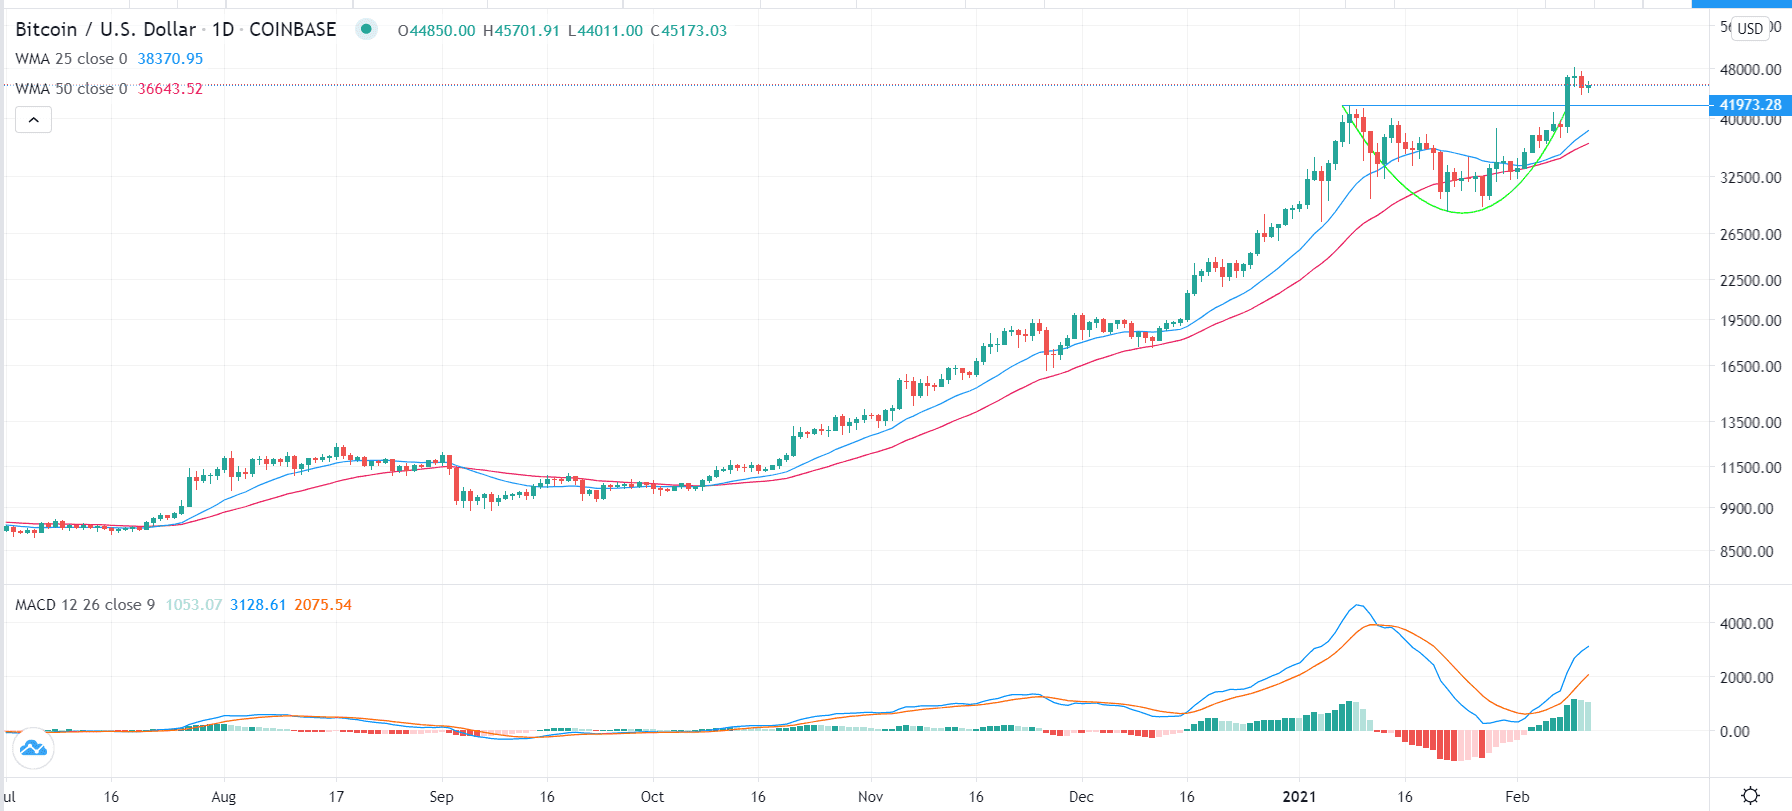Click the Feb label on the time axis
The width and height of the screenshot is (1792, 811).
coord(1516,797)
